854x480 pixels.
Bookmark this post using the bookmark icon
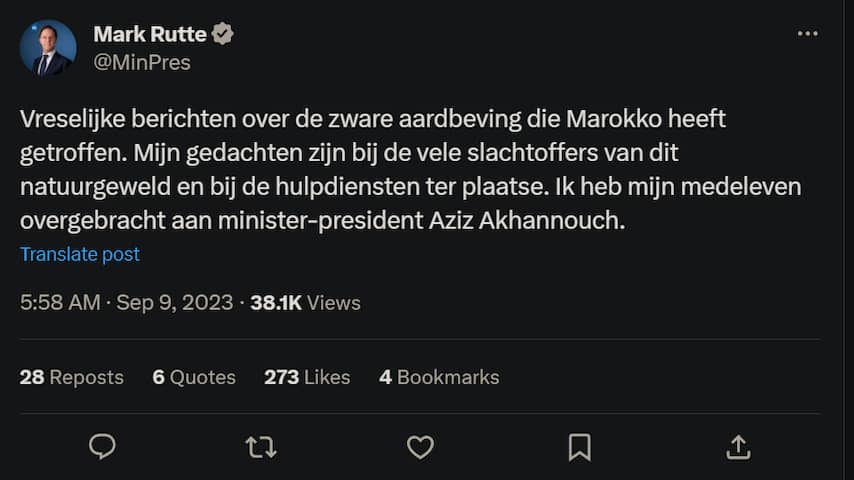tap(579, 446)
